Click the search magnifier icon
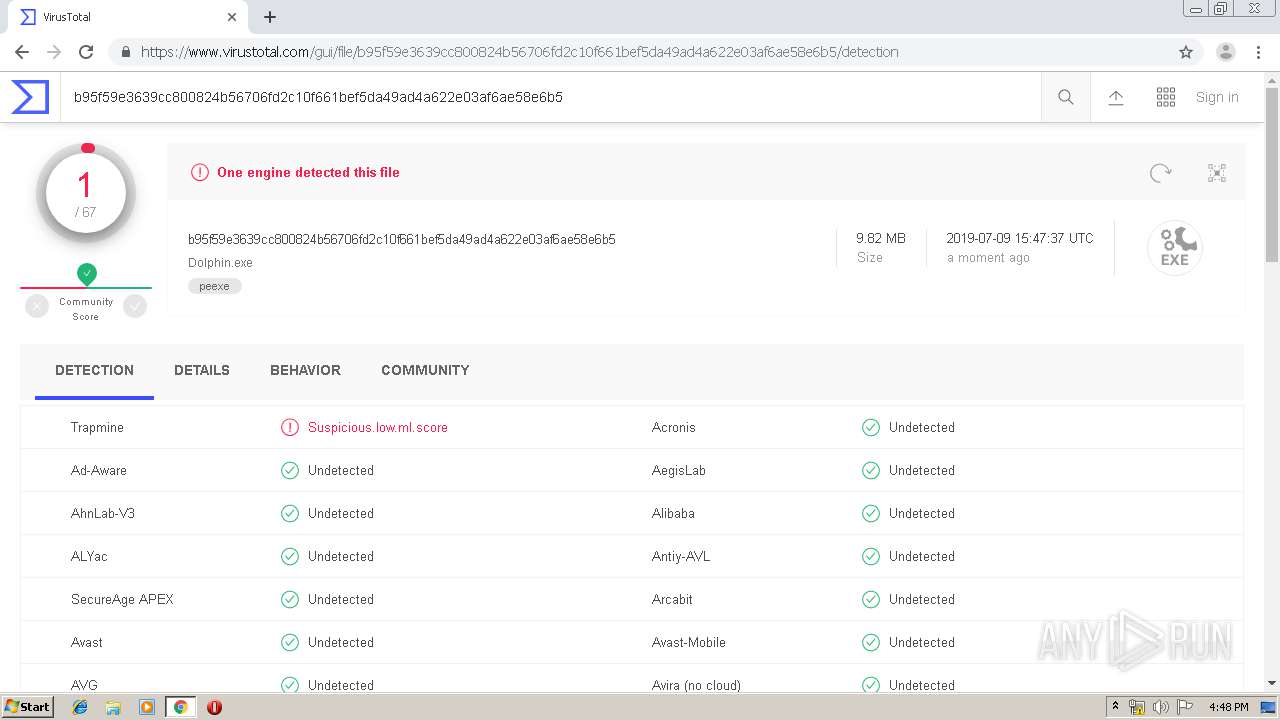 (x=1066, y=97)
